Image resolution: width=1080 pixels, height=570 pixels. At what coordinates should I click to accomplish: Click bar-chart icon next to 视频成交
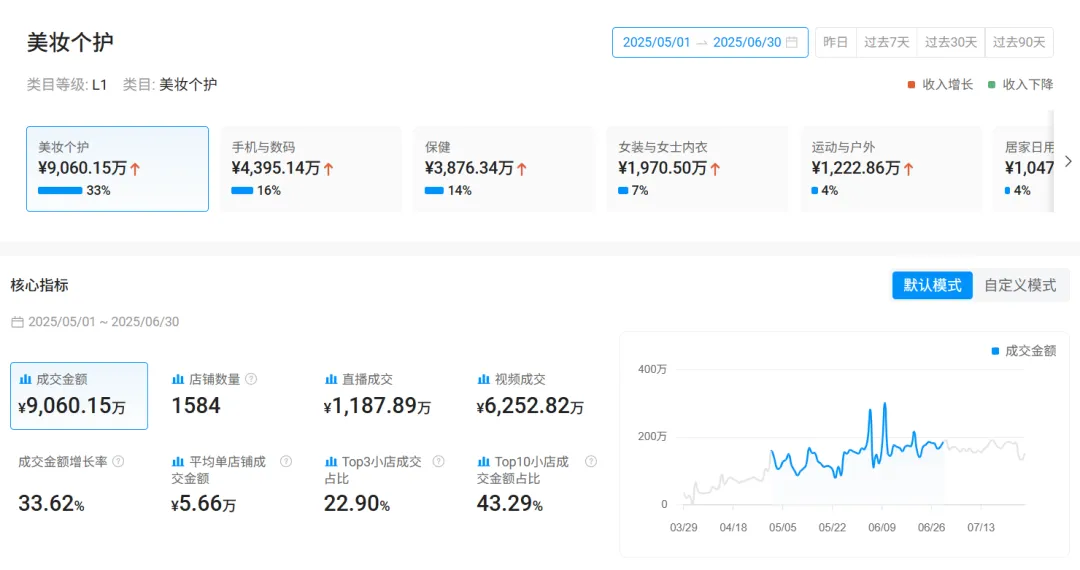coord(484,379)
